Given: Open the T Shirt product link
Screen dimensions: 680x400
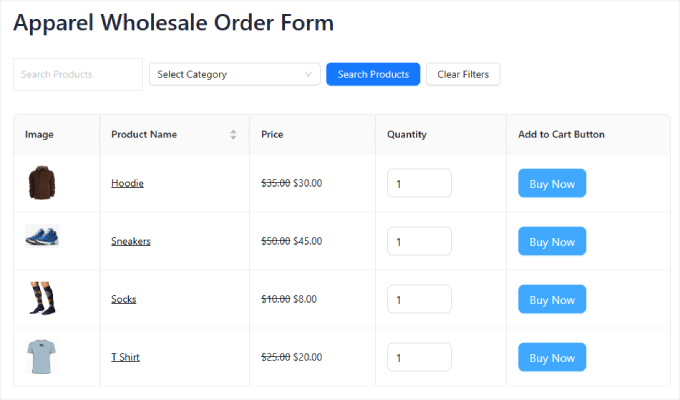Looking at the screenshot, I should [126, 358].
